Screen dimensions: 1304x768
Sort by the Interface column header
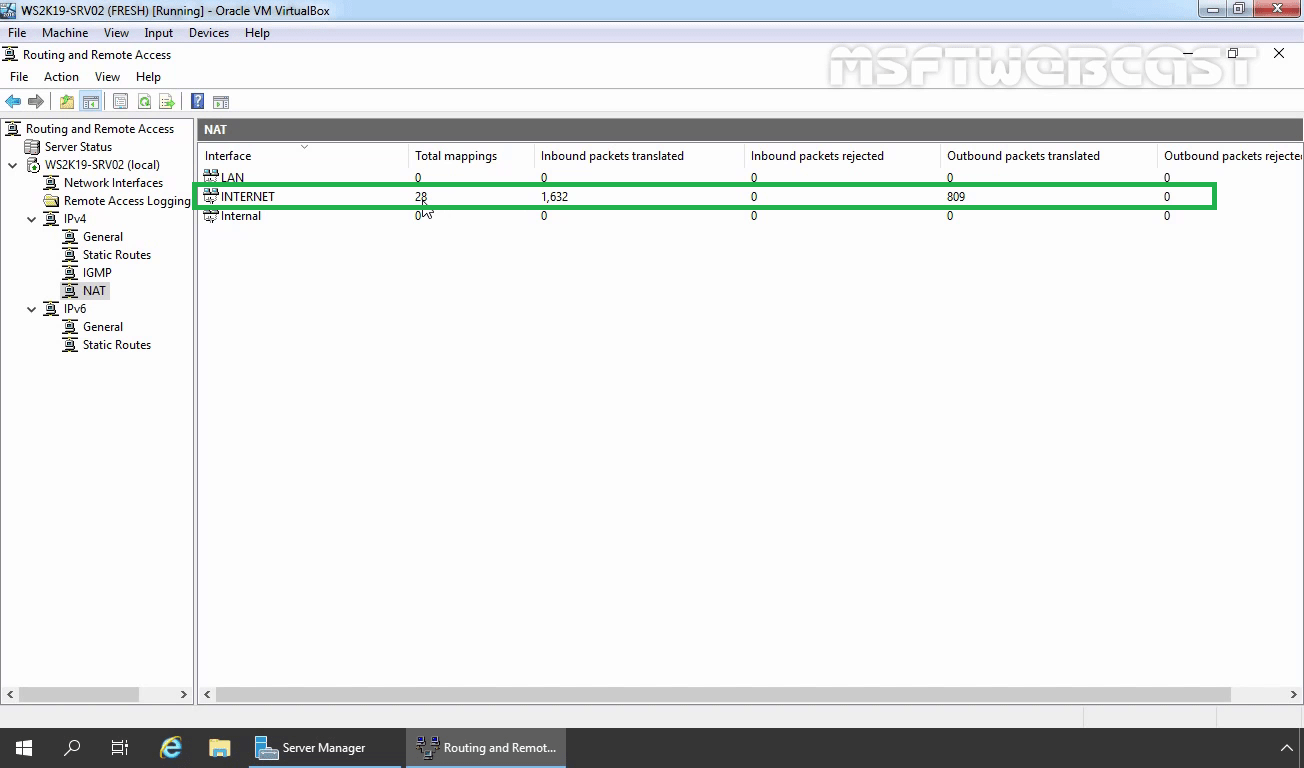(227, 156)
